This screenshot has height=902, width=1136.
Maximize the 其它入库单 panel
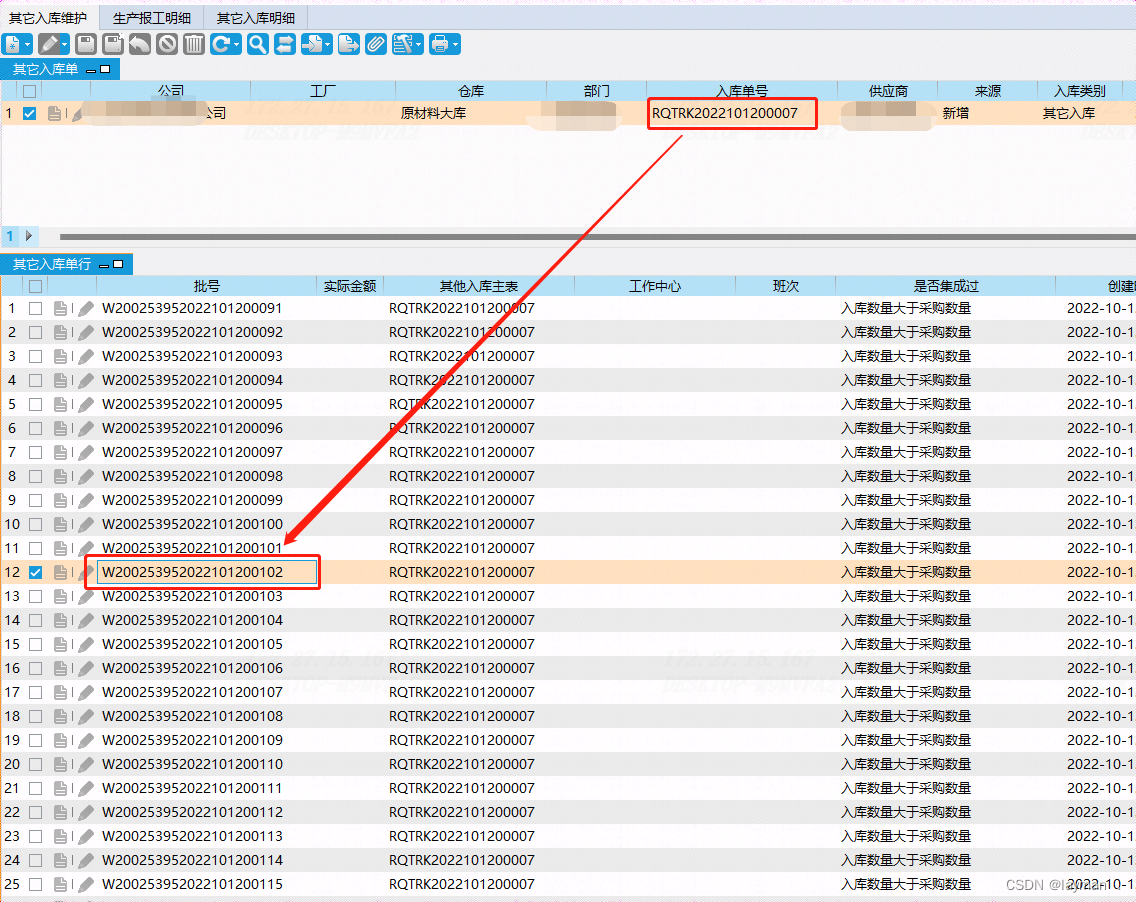click(105, 70)
